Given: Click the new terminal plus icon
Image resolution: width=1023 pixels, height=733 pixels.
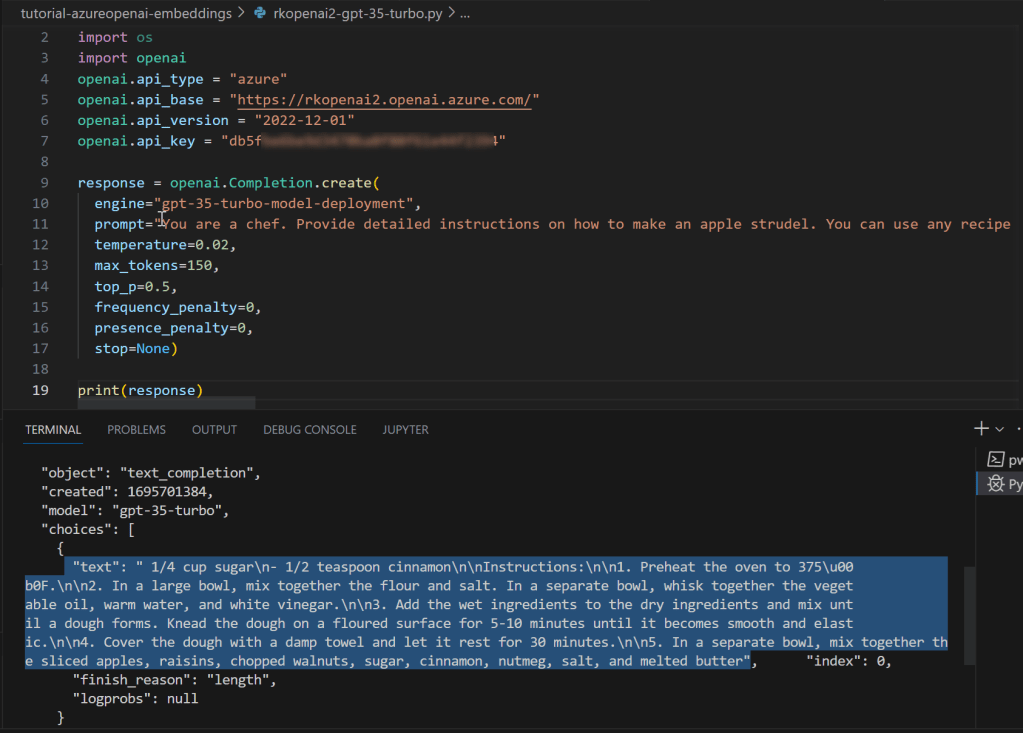Looking at the screenshot, I should coord(981,428).
